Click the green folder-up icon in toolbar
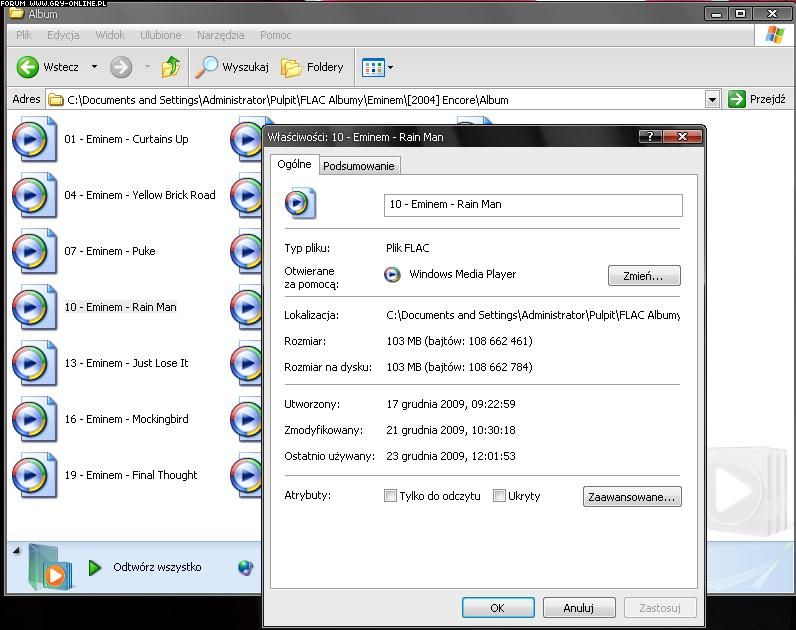Image resolution: width=796 pixels, height=630 pixels. 171,67
